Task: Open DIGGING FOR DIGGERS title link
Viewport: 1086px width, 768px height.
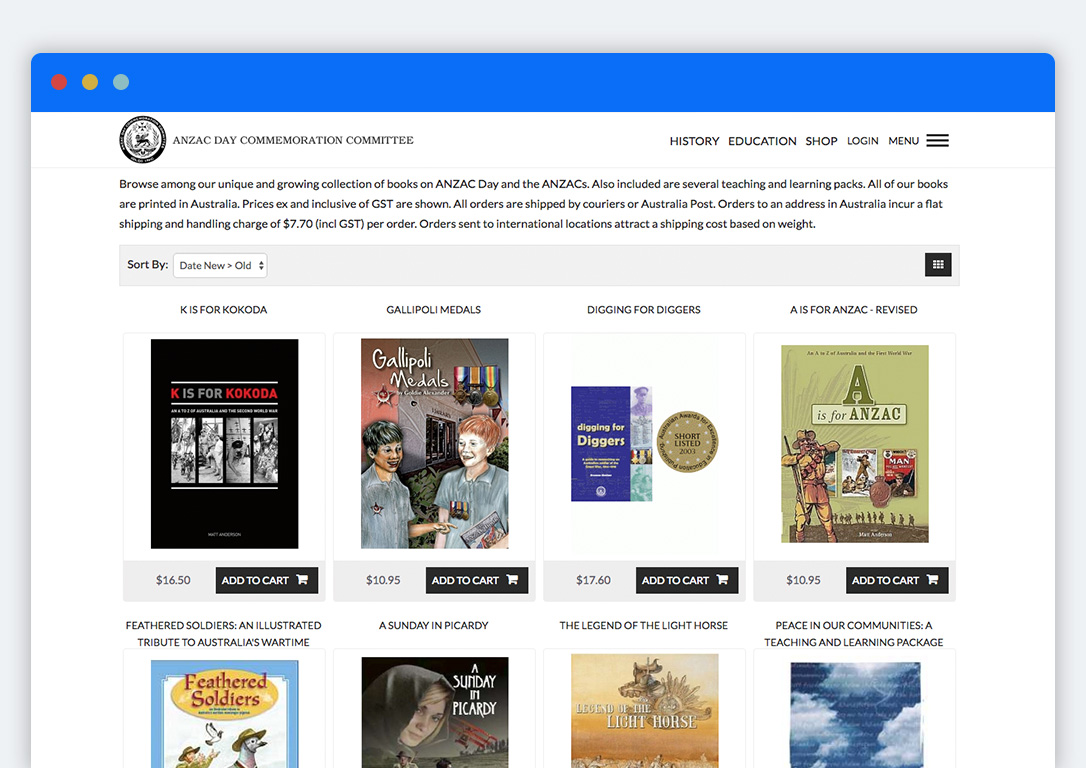Action: click(x=643, y=310)
